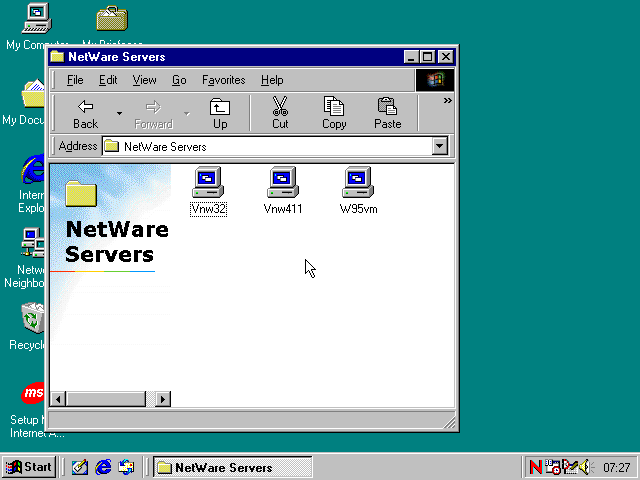The image size is (640, 480).
Task: Select the My Documents desktop icon
Action: [x=33, y=93]
